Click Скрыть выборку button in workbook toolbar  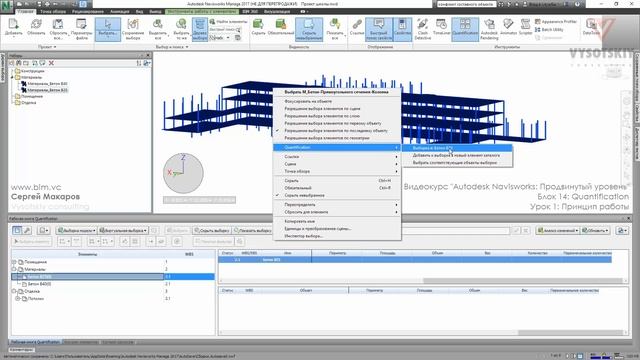tap(212, 231)
